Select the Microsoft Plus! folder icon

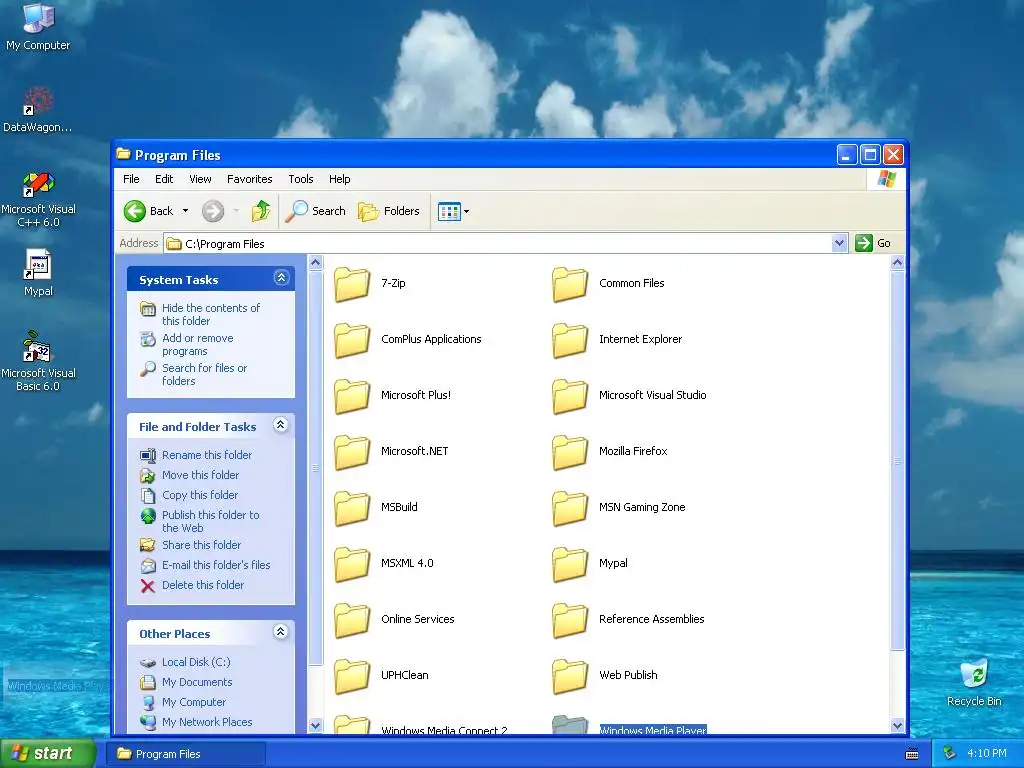coord(352,396)
